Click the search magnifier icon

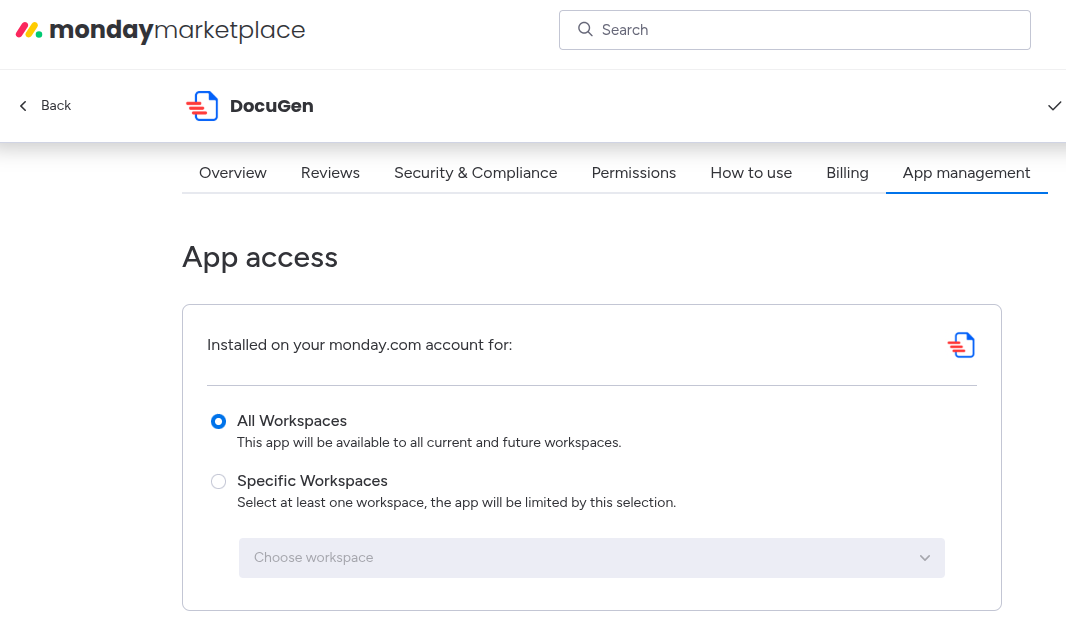[585, 29]
